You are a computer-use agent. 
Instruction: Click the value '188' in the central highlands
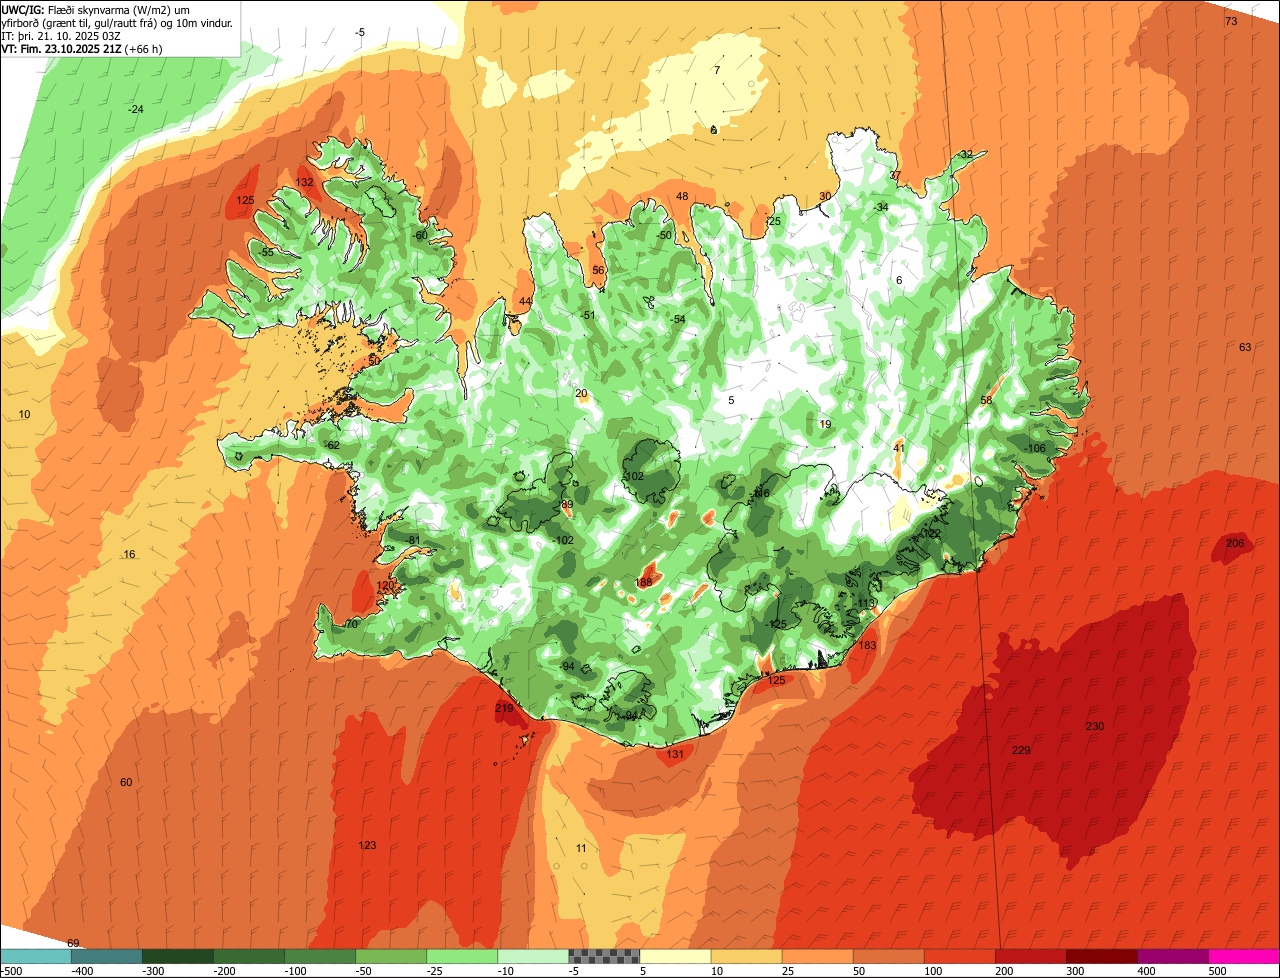(x=643, y=582)
